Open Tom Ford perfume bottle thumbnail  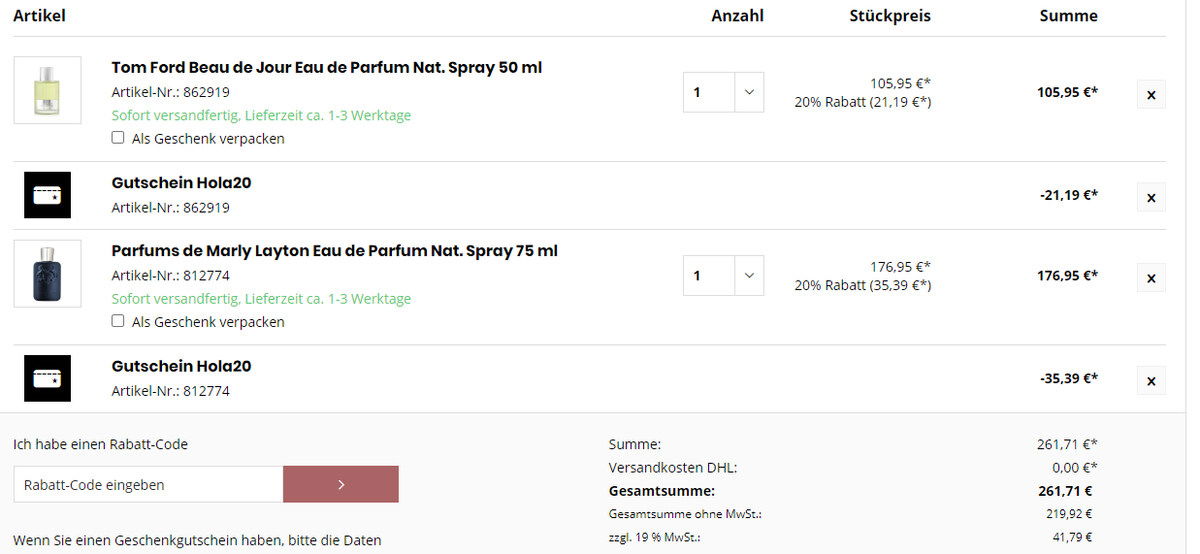pyautogui.click(x=48, y=90)
